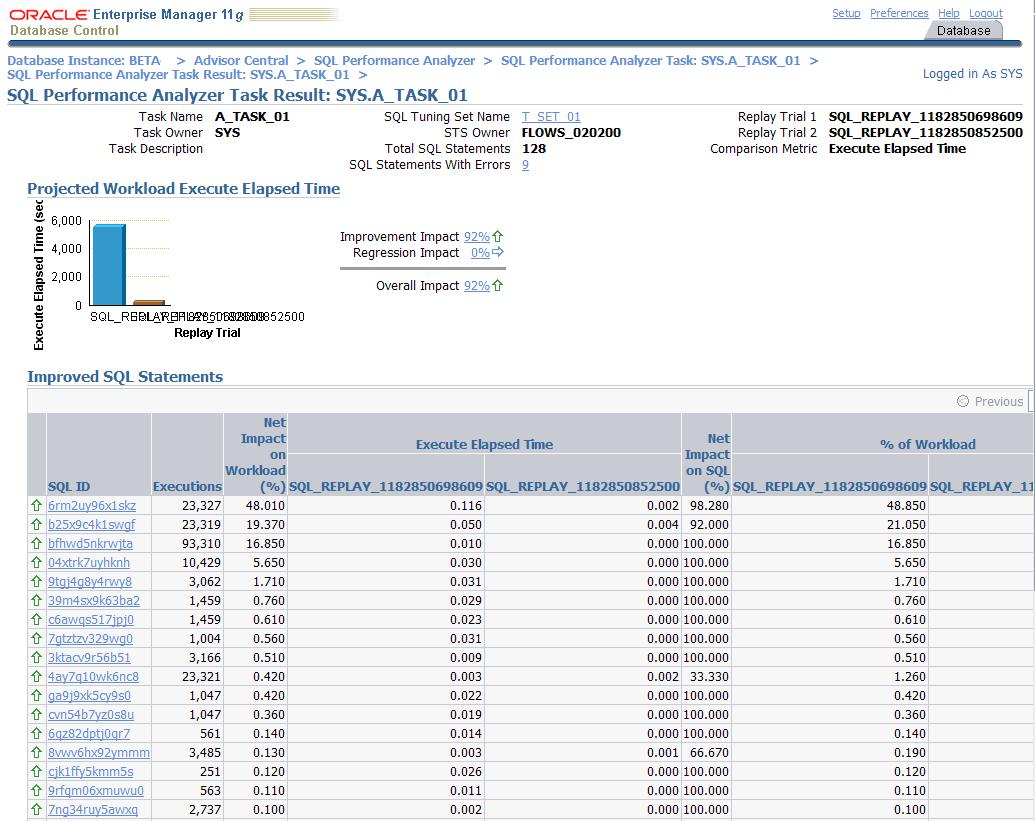Viewport: 1035px width, 821px height.
Task: Open the Database tab
Action: pyautogui.click(x=963, y=31)
